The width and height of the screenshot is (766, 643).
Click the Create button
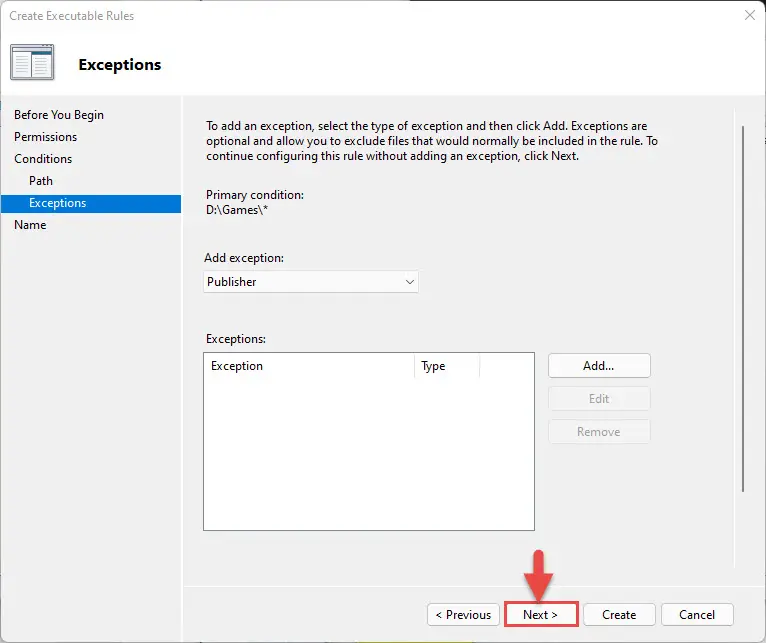tap(619, 614)
